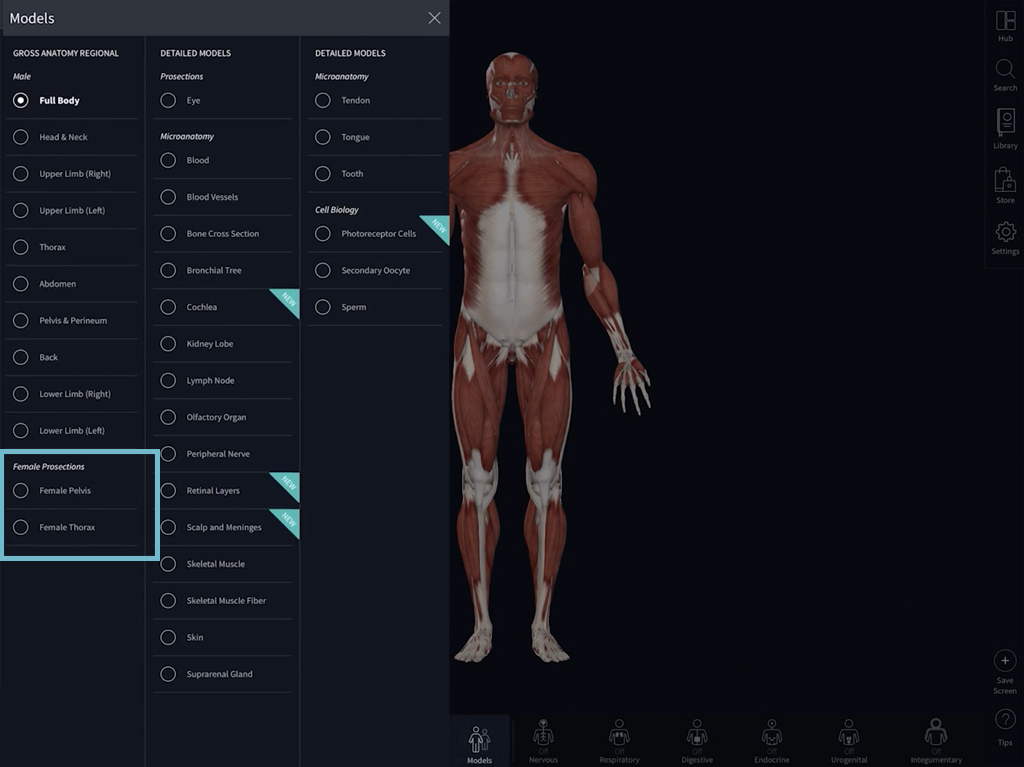1024x767 pixels.
Task: Toggle the Endocrine system icon
Action: click(x=772, y=734)
